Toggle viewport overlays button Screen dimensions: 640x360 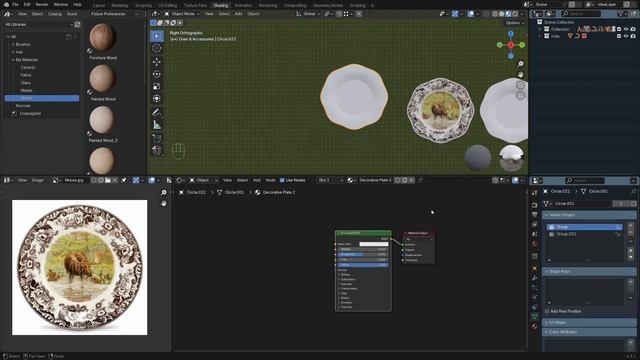[x=471, y=14]
